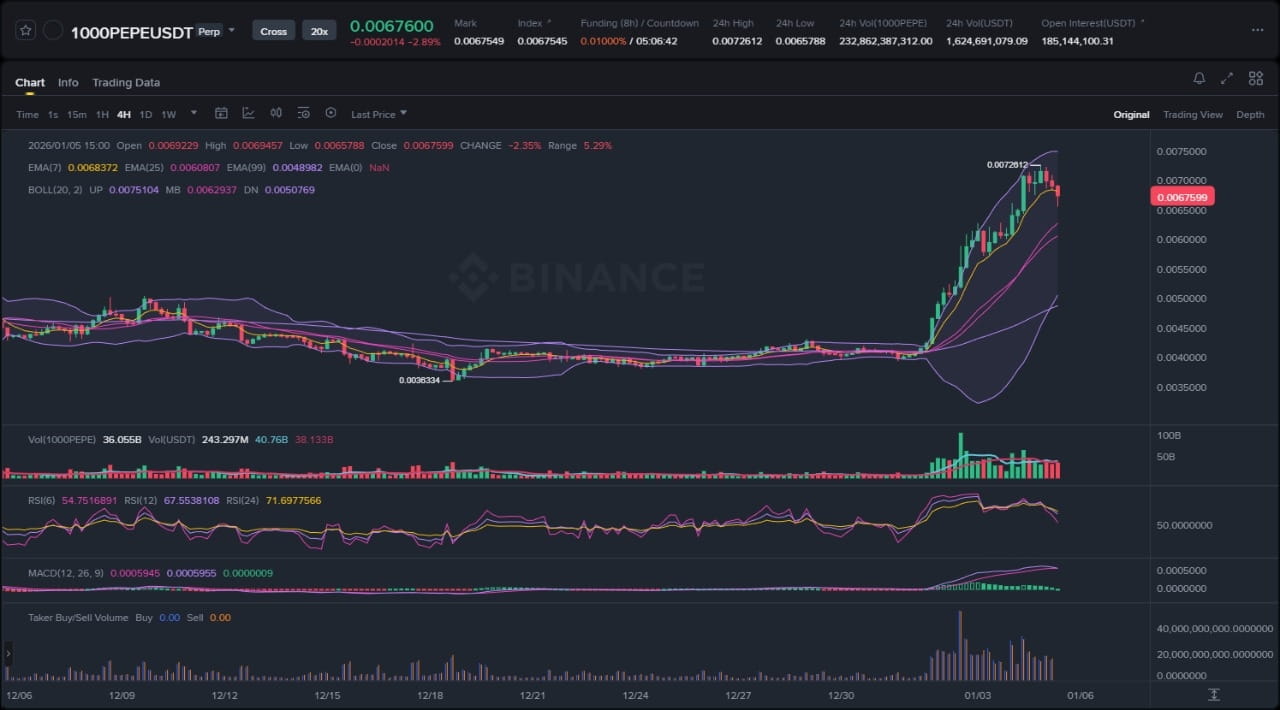
Task: Open the date range calendar icon
Action: pyautogui.click(x=221, y=113)
